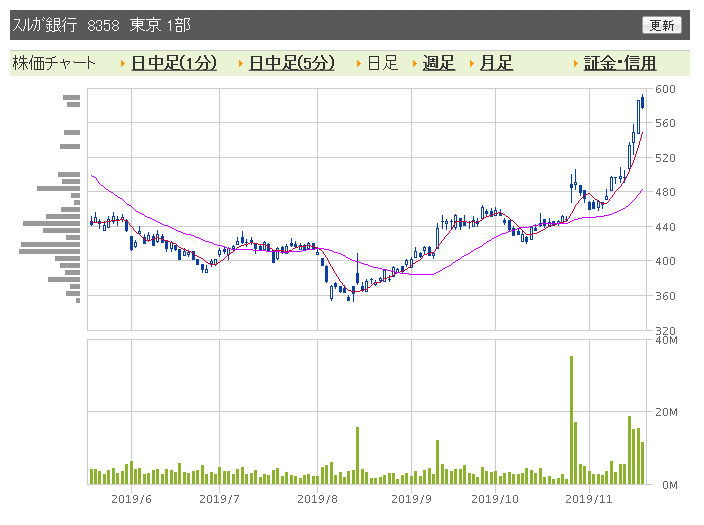The height and width of the screenshot is (525, 704).
Task: Click the orange arrow before 日中足(1分)
Action: 123,64
